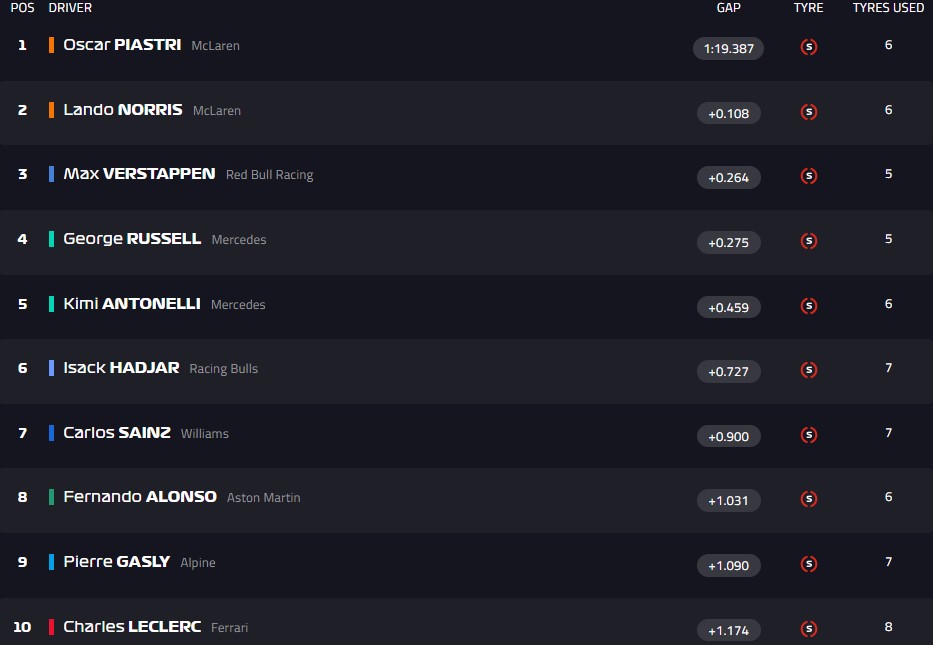The width and height of the screenshot is (933, 645).
Task: Click the 1:19.387 lap time badge
Action: 728,48
